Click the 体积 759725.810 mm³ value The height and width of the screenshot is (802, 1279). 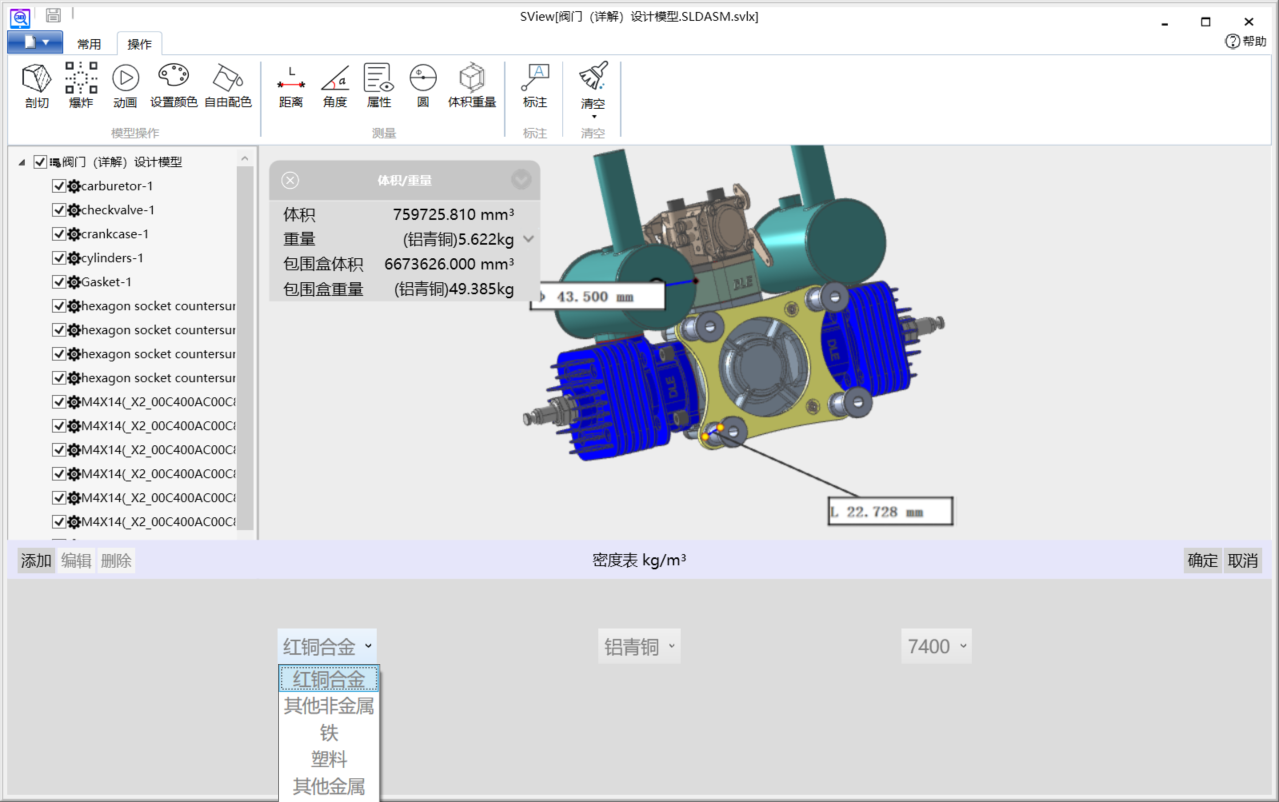pos(453,214)
